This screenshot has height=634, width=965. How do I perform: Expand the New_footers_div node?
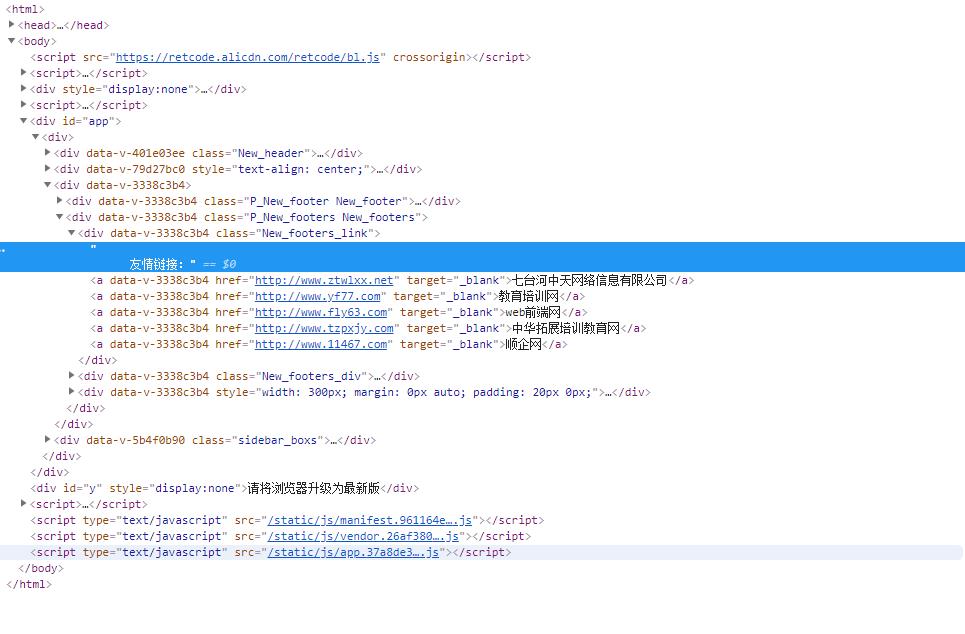pos(71,375)
